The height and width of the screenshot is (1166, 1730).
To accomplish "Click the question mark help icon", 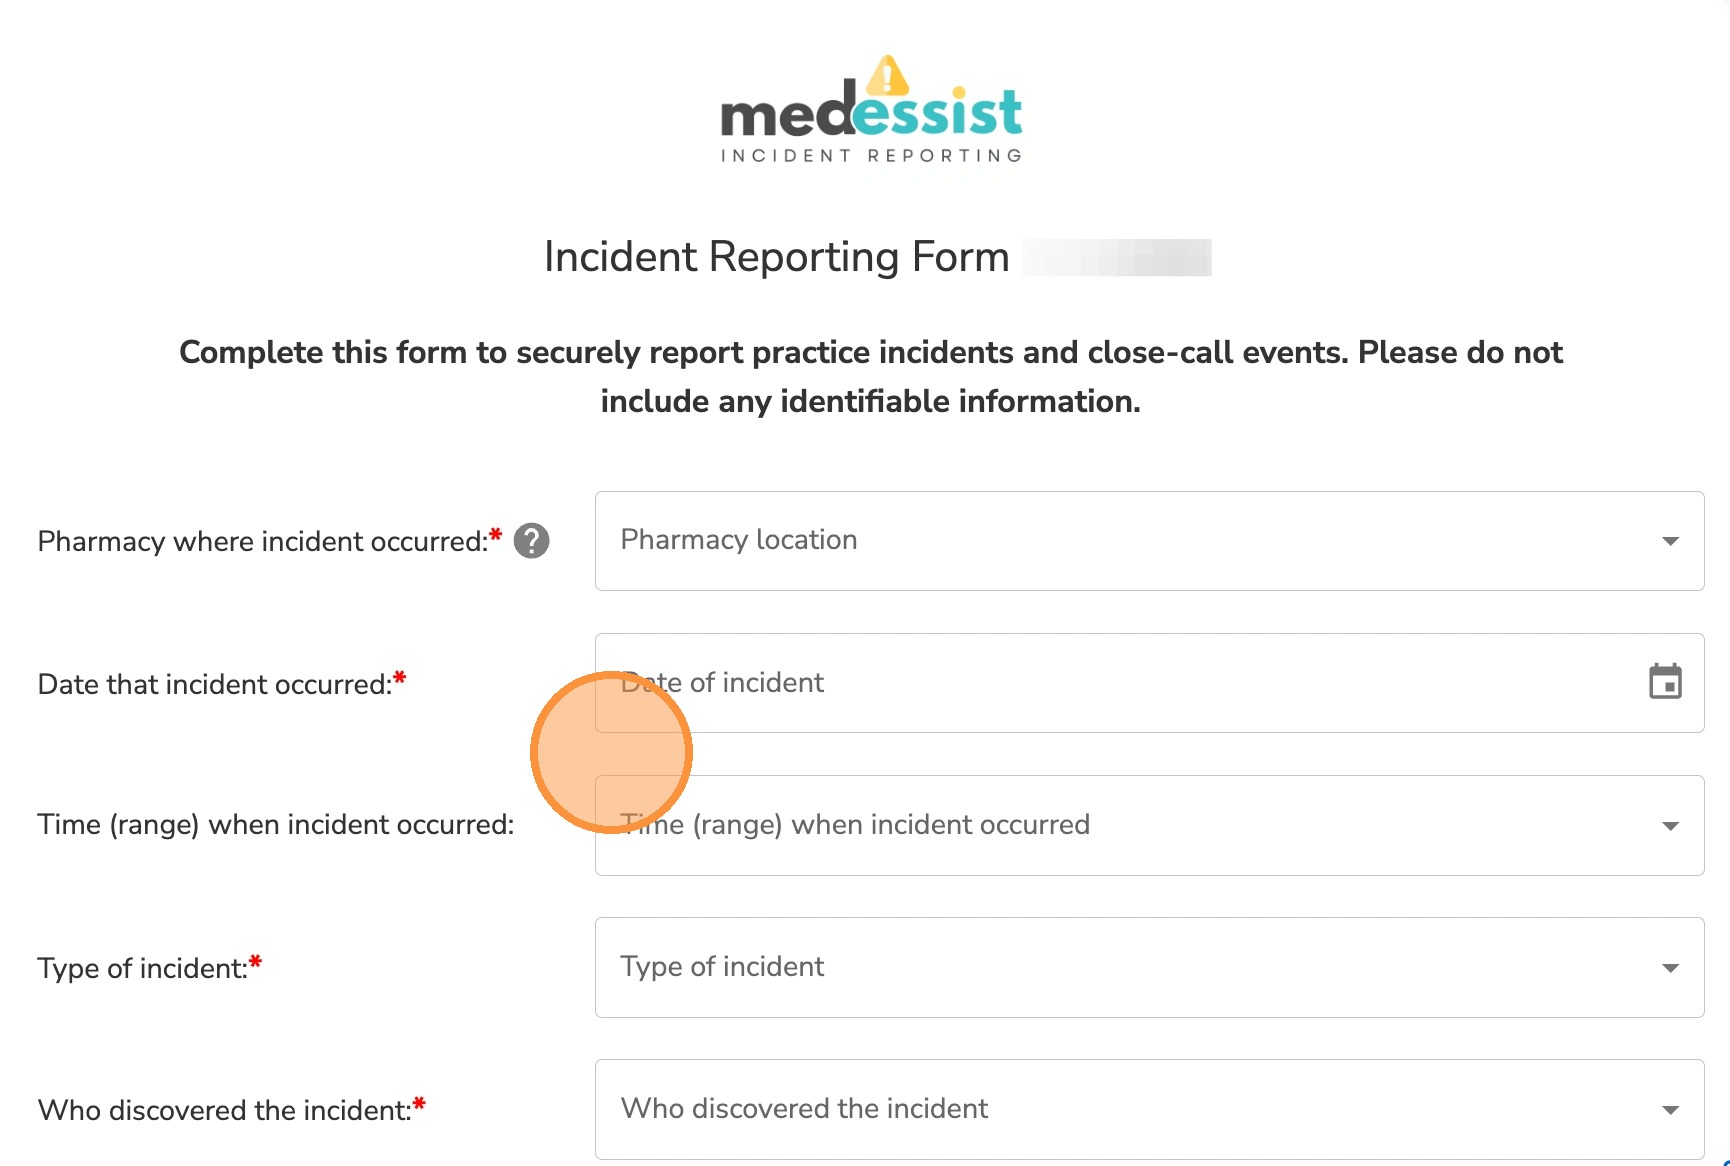I will [x=531, y=541].
